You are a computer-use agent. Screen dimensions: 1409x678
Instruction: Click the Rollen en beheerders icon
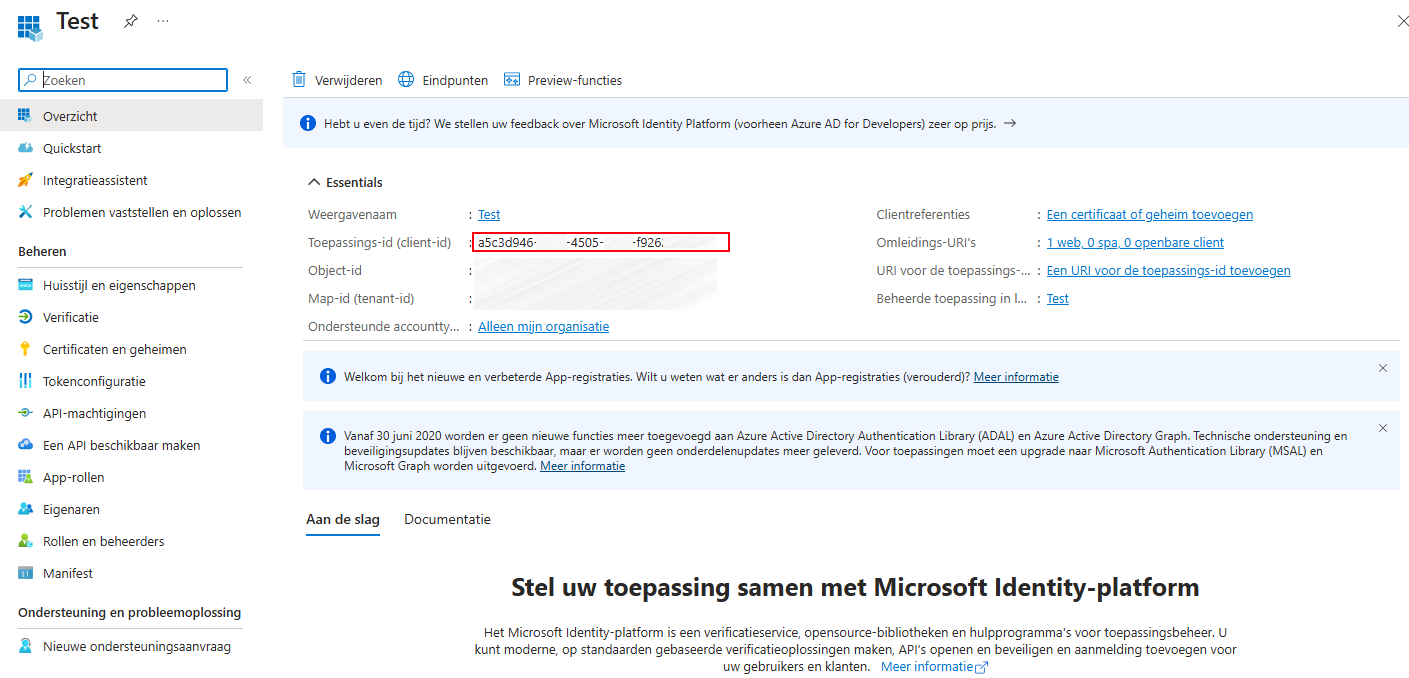click(x=26, y=541)
